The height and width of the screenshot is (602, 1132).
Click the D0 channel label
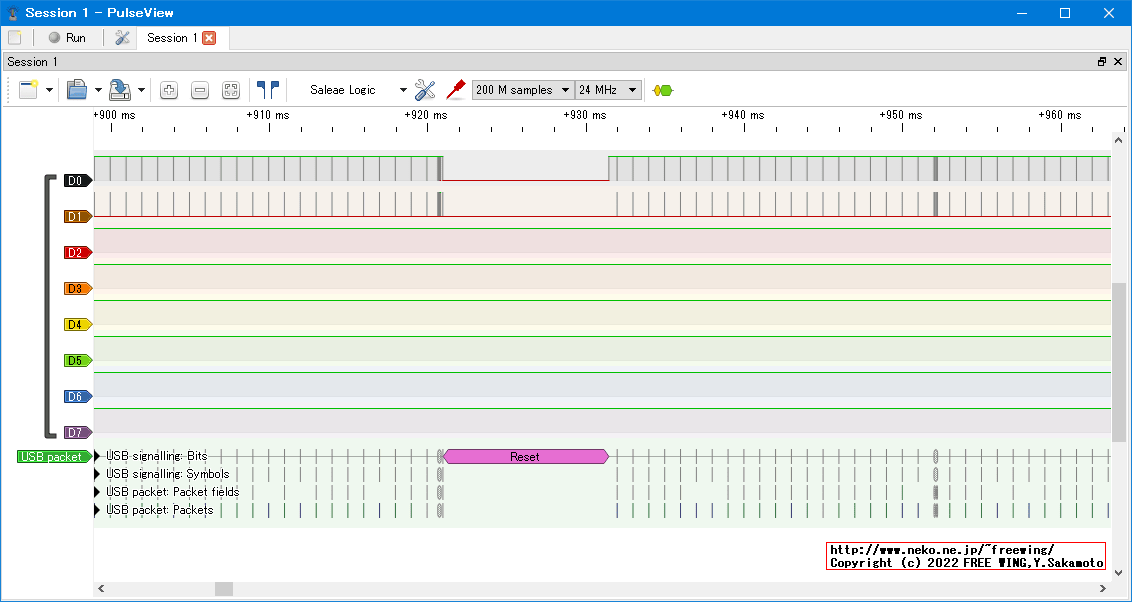click(x=76, y=181)
